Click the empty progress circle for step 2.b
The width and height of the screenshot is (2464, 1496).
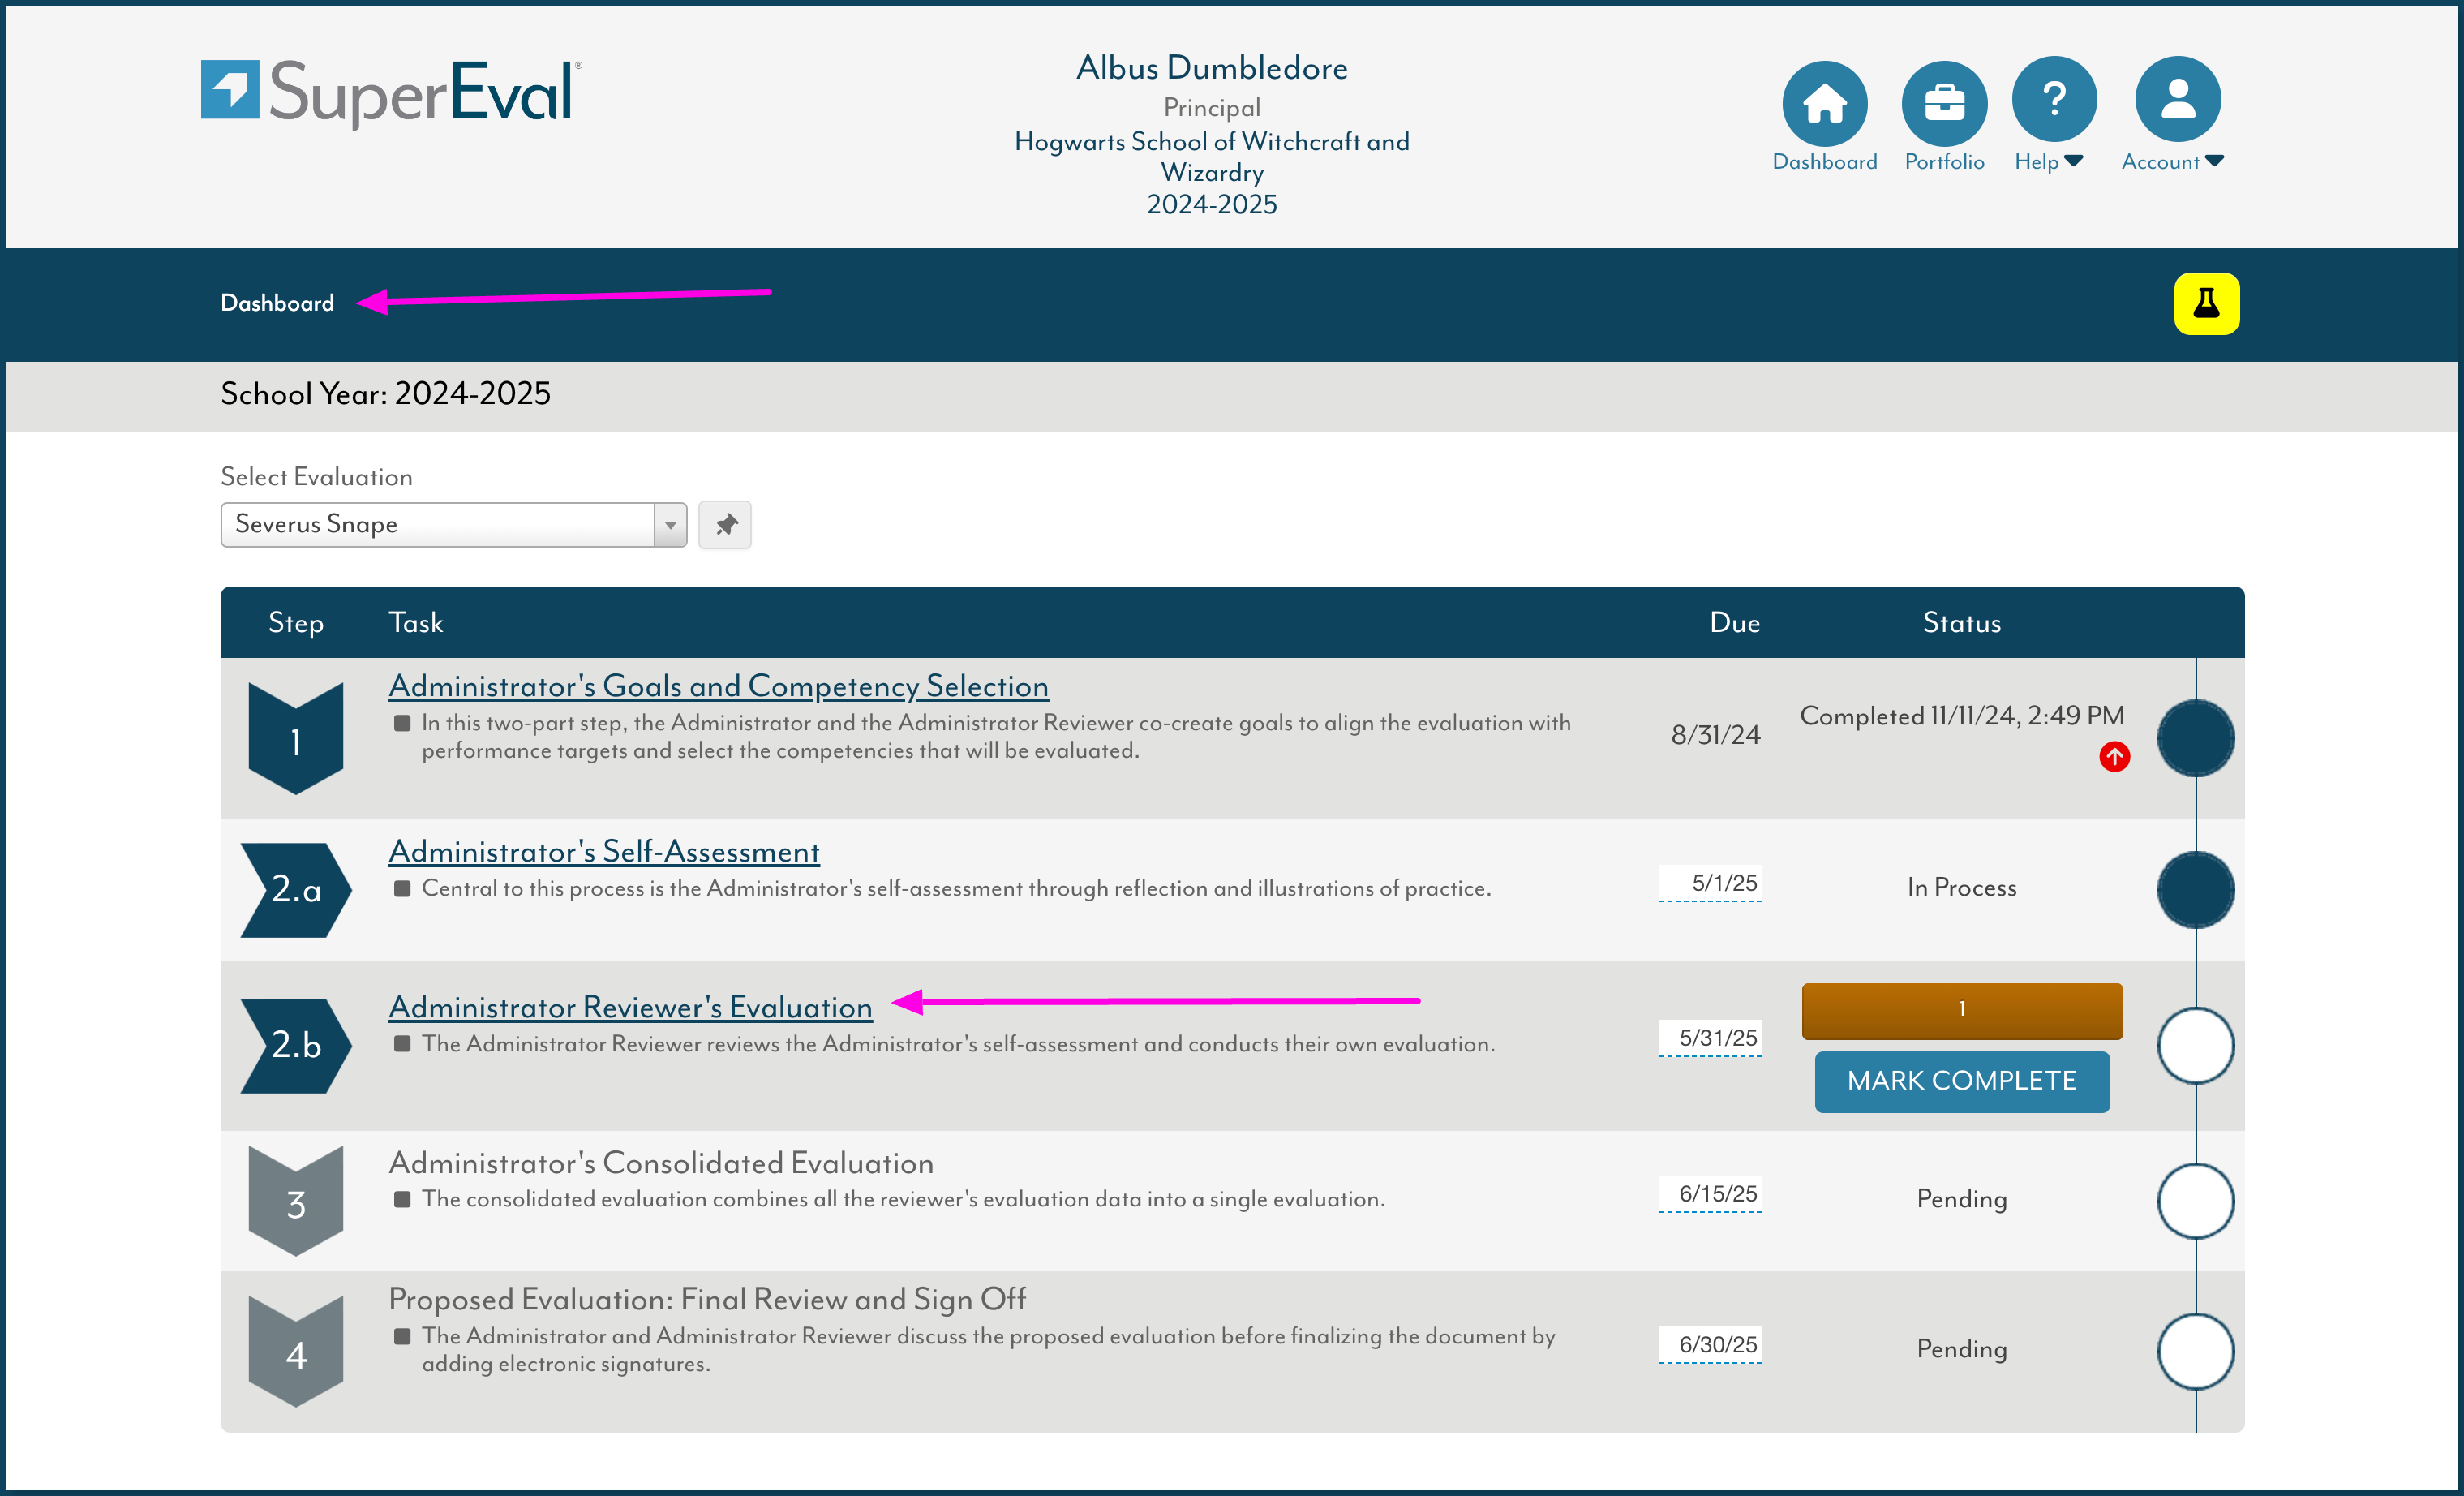click(x=2195, y=1045)
